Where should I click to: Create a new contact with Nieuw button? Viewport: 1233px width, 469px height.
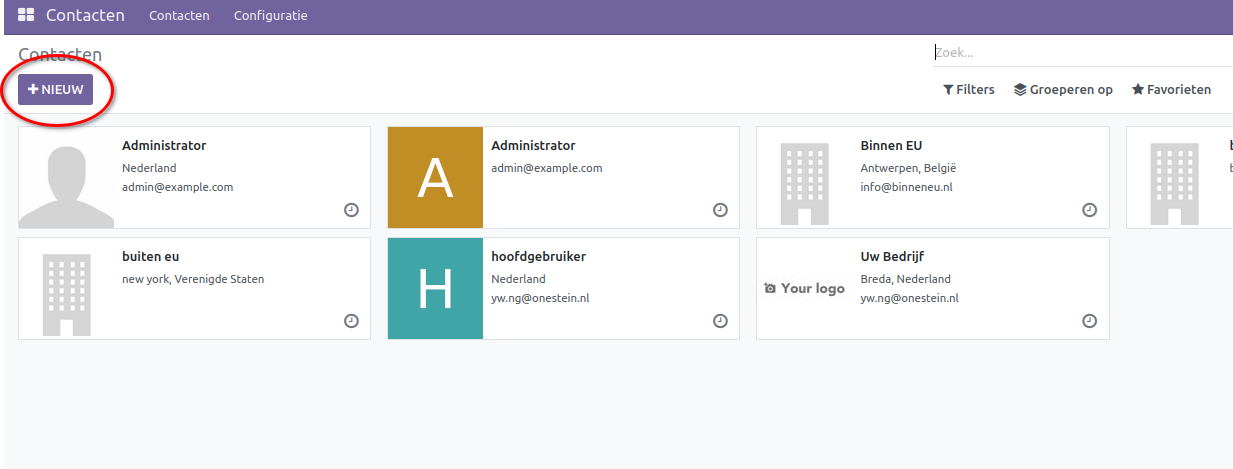(56, 90)
